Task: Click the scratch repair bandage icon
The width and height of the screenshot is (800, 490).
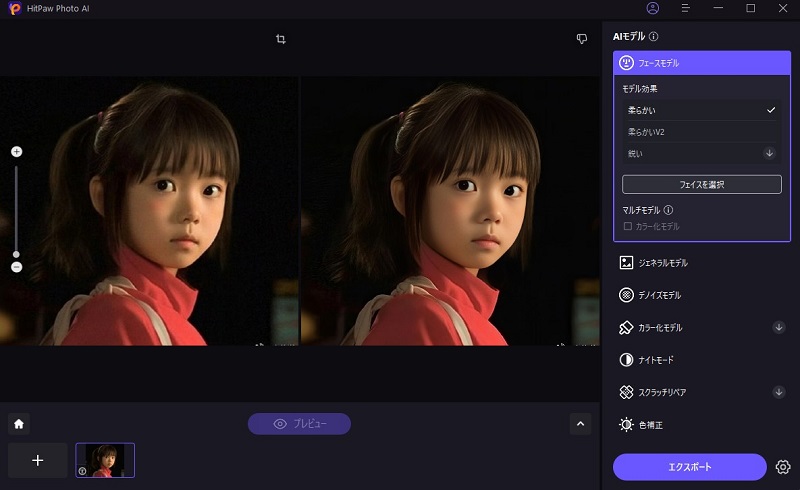Action: [626, 392]
